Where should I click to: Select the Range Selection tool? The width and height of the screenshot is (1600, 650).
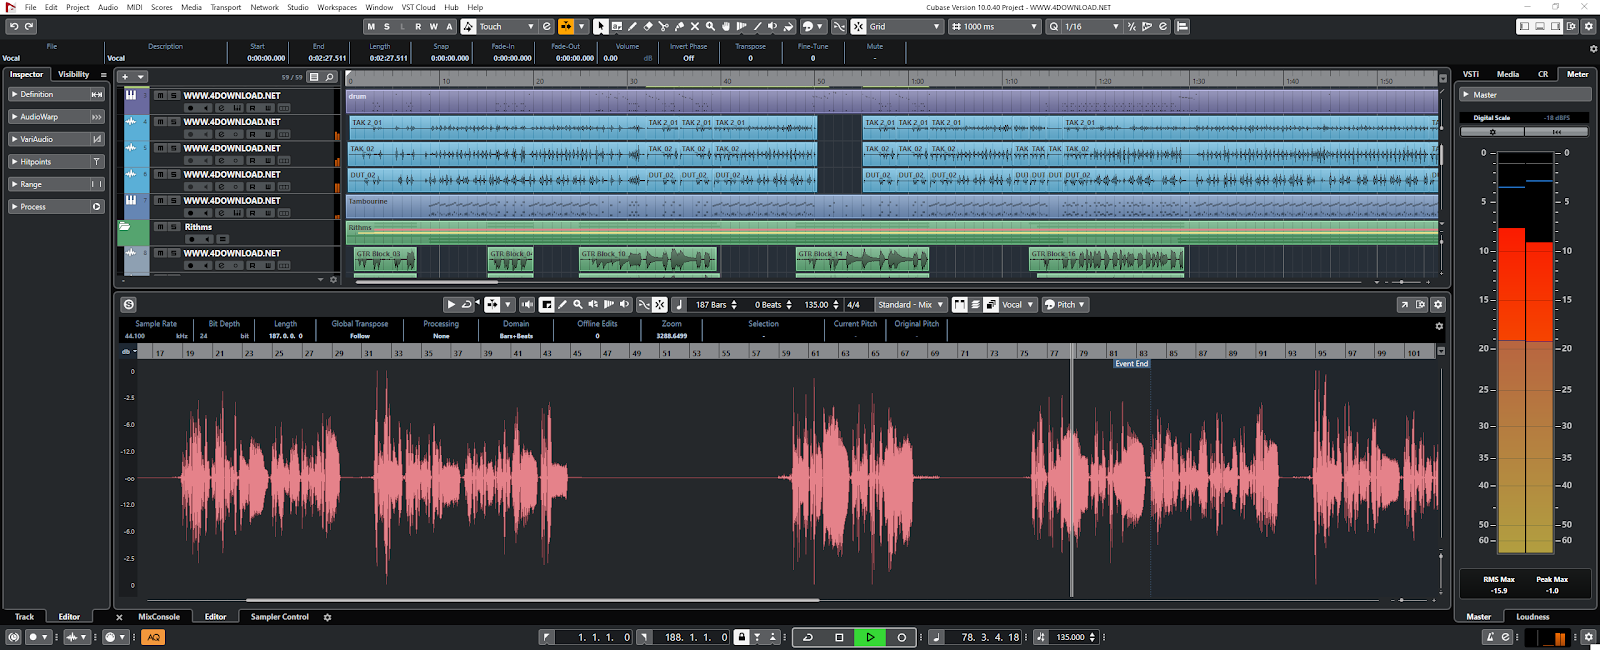pyautogui.click(x=617, y=26)
